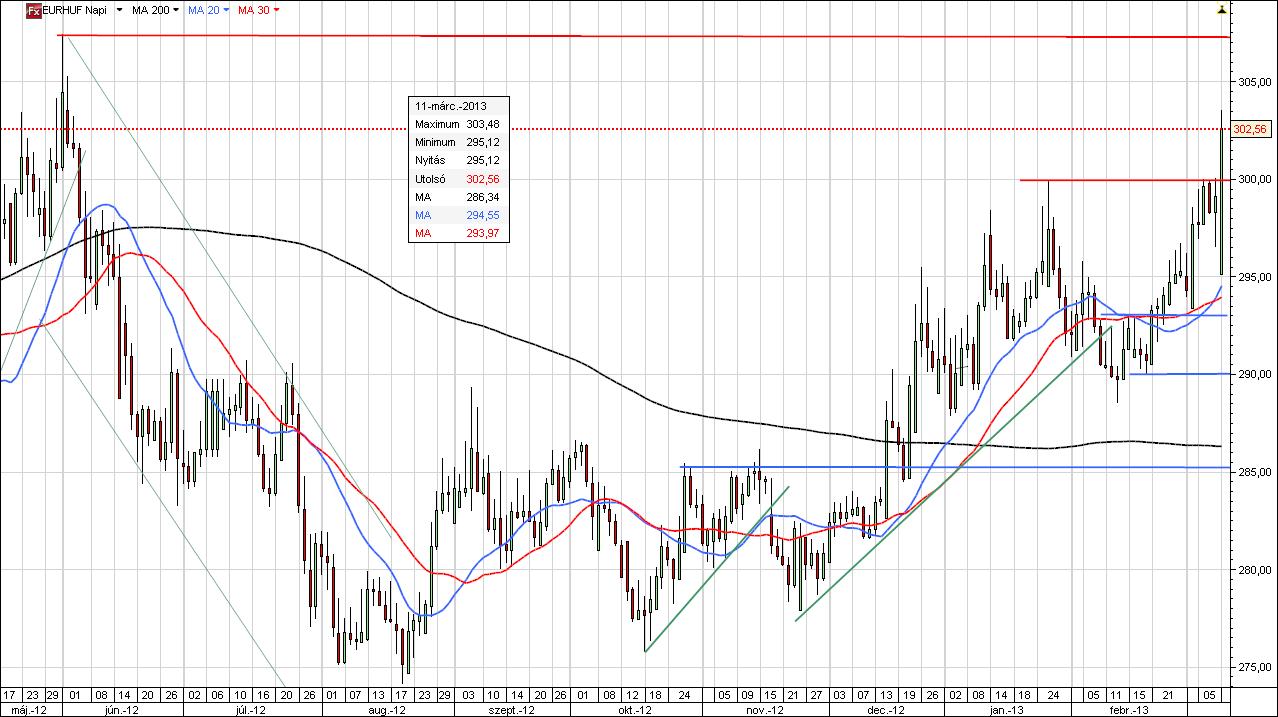Select the MA 286,34 row
Image resolution: width=1278 pixels, height=717 pixels.
click(458, 197)
